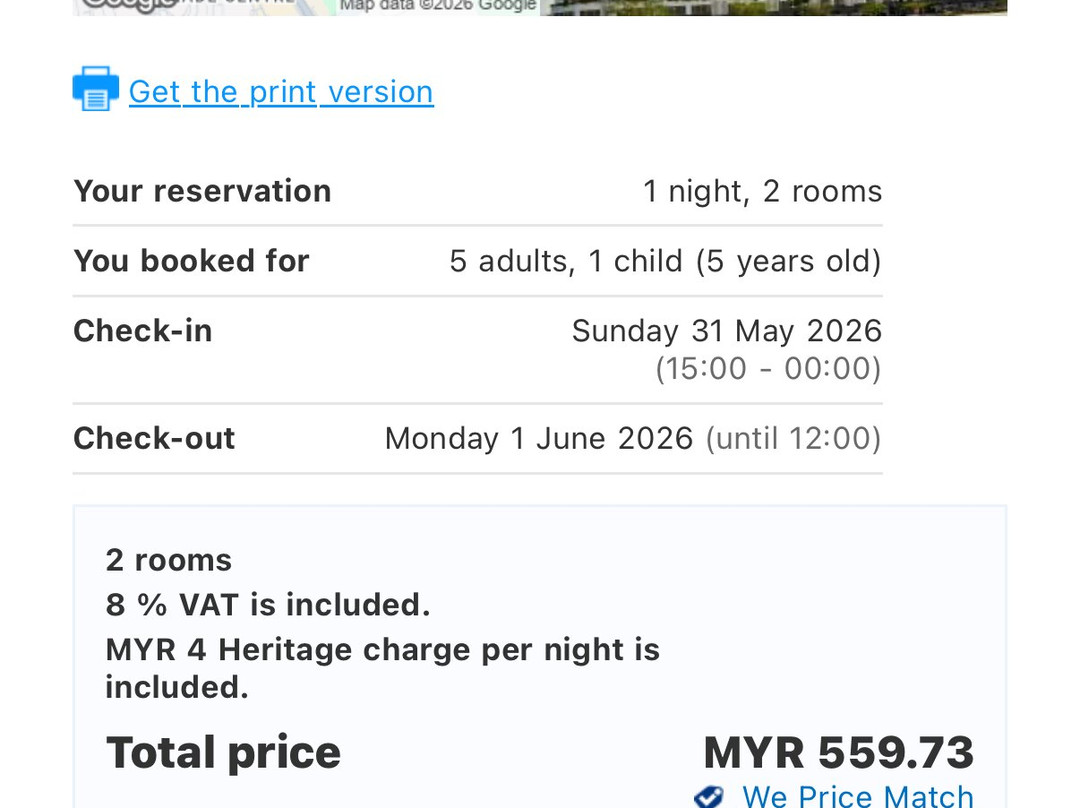
Task: Click the '(until 12:00)' checkout time
Action: click(x=793, y=439)
